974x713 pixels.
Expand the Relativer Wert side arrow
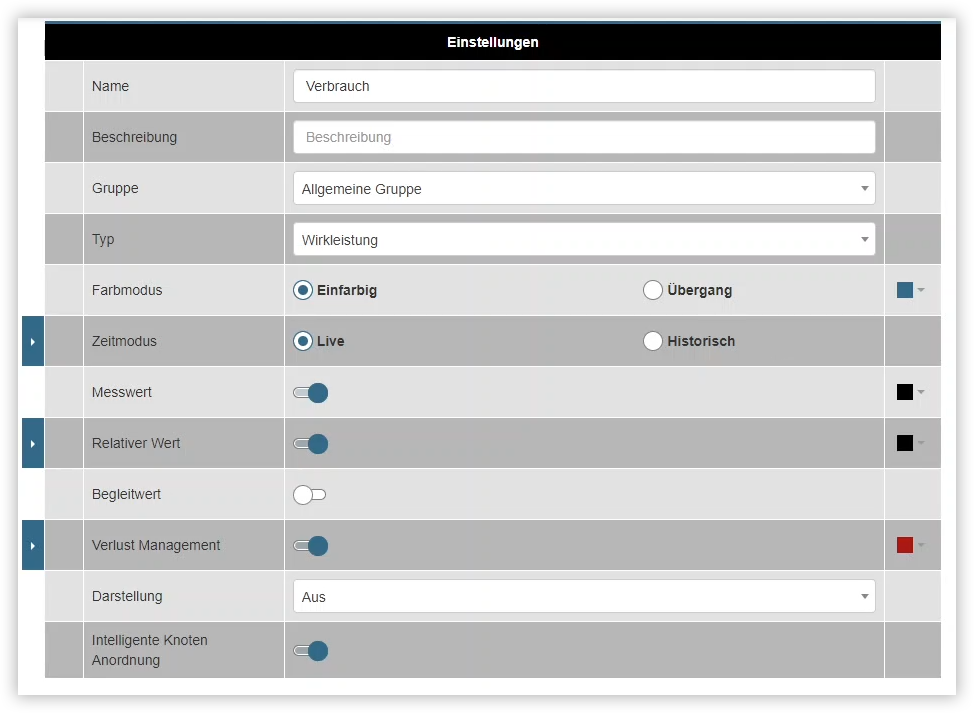pyautogui.click(x=32, y=443)
